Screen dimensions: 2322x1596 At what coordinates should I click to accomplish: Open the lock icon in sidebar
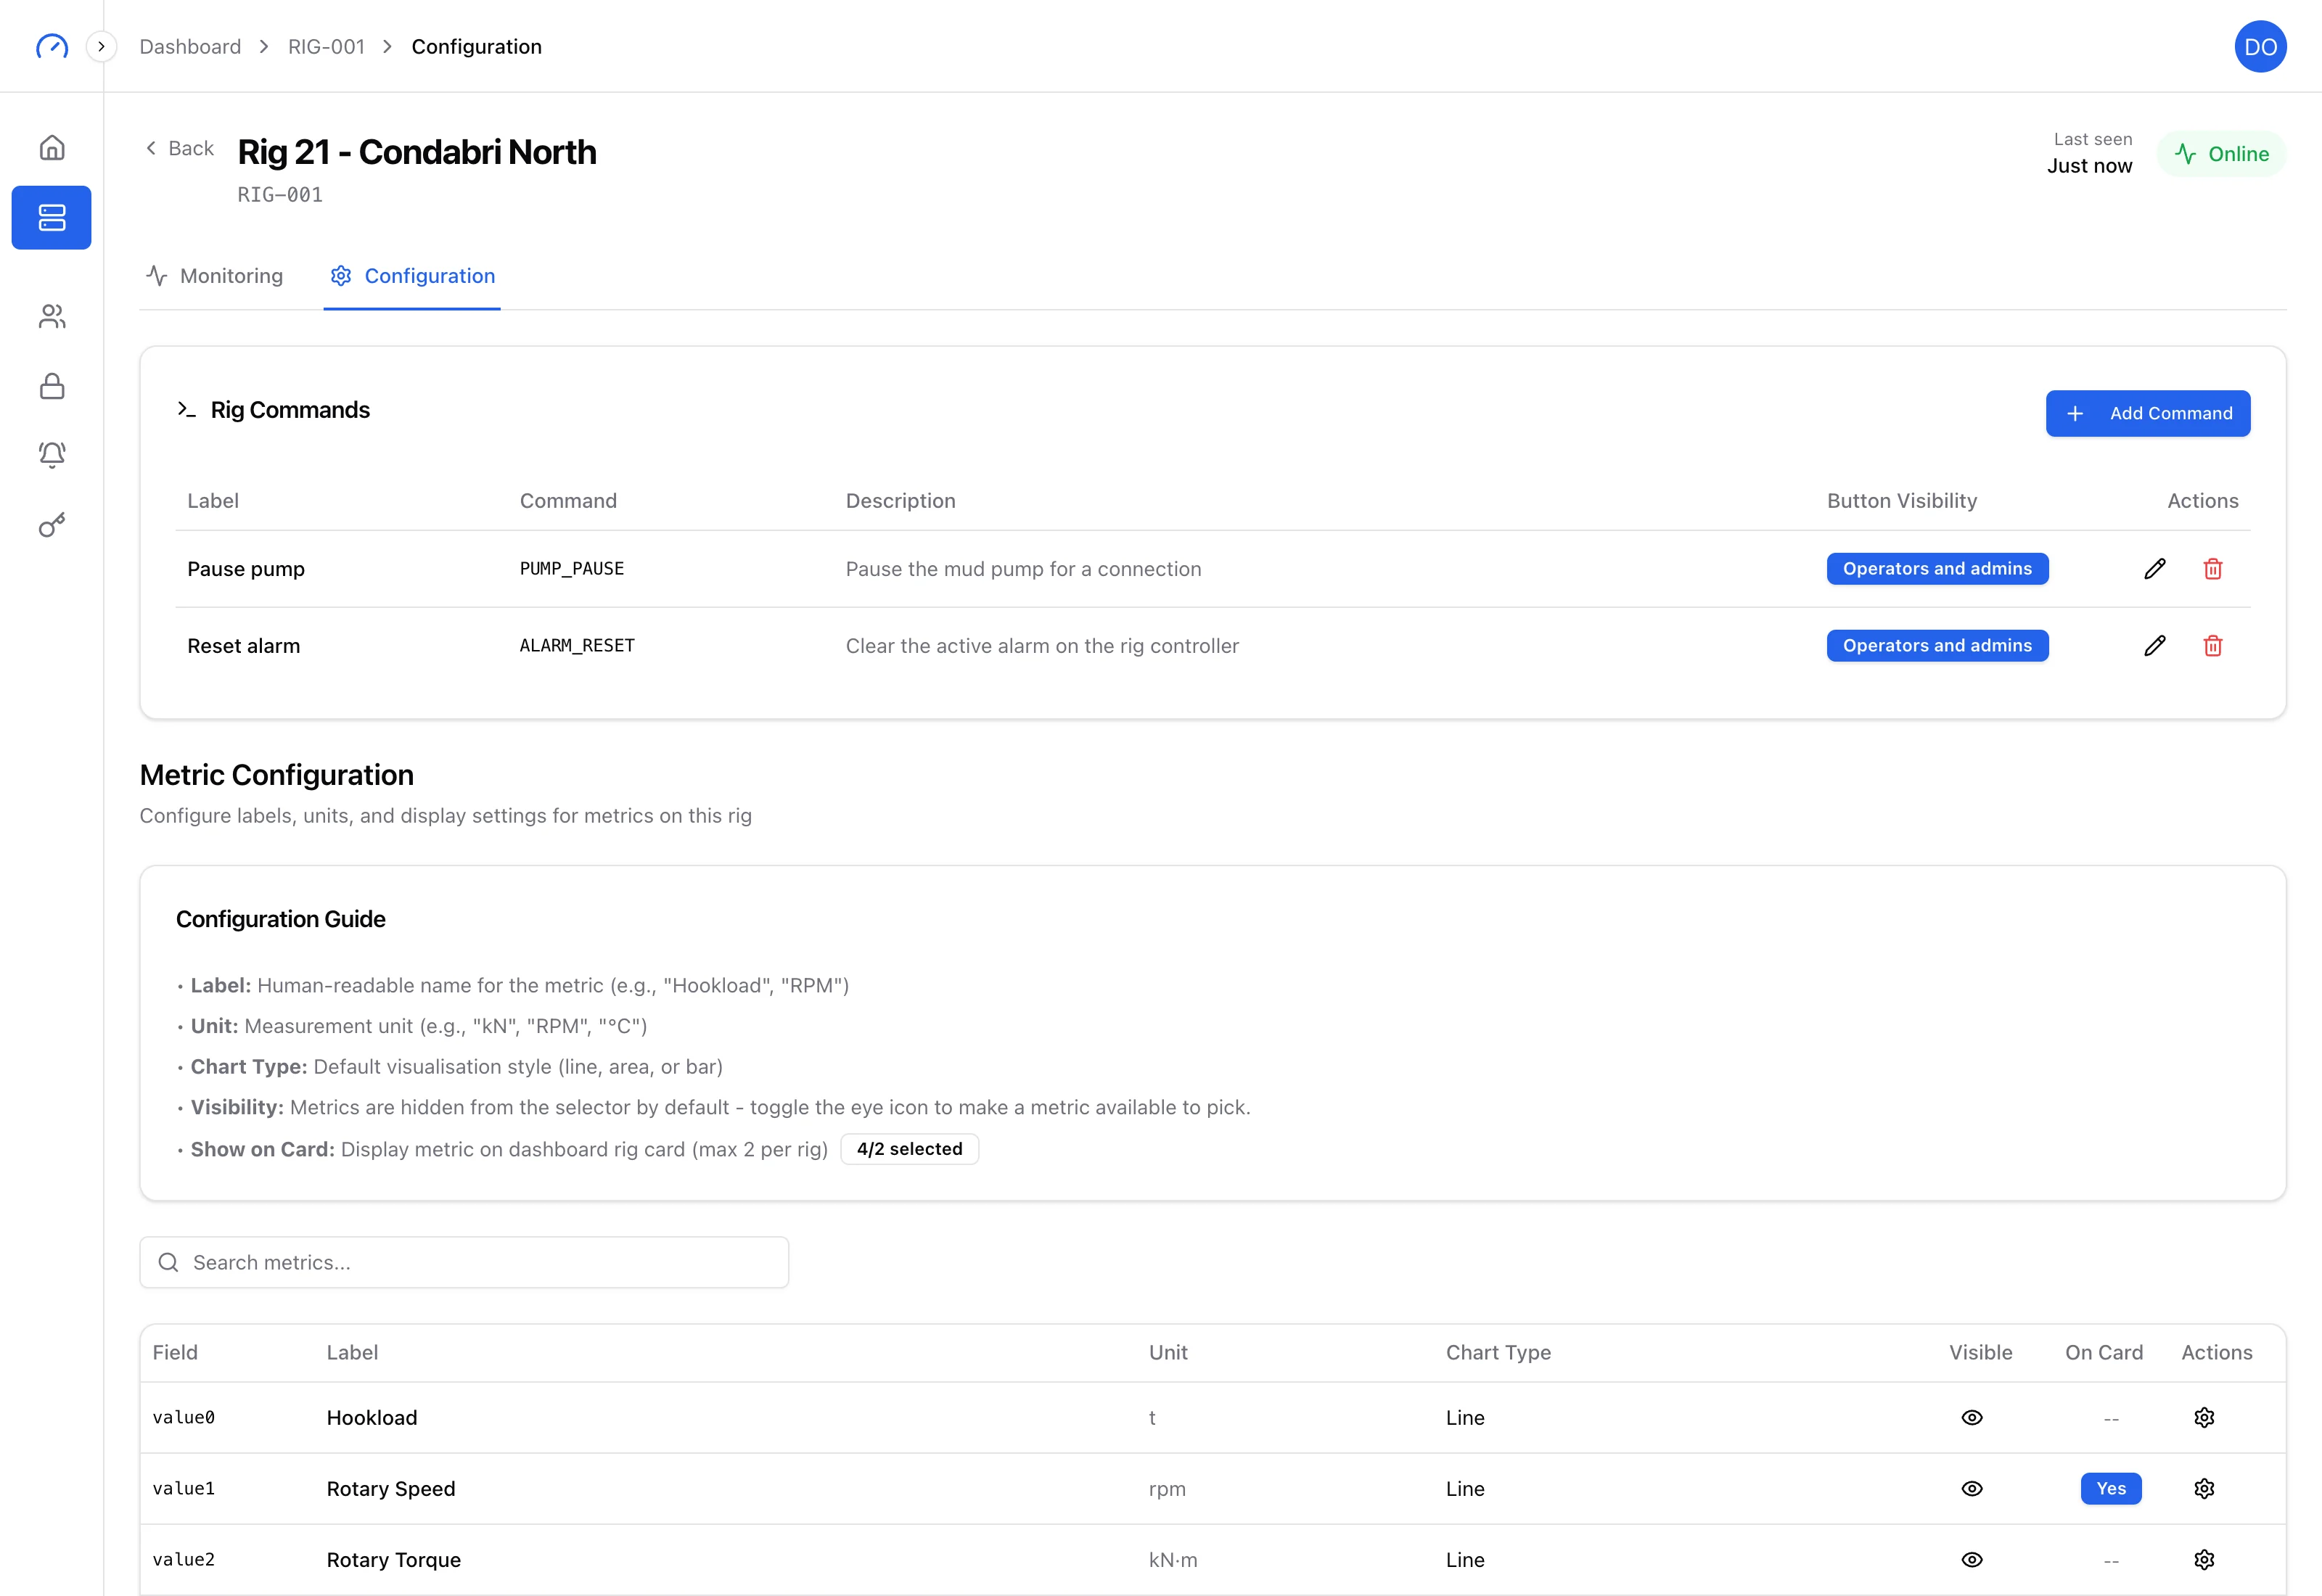point(52,386)
